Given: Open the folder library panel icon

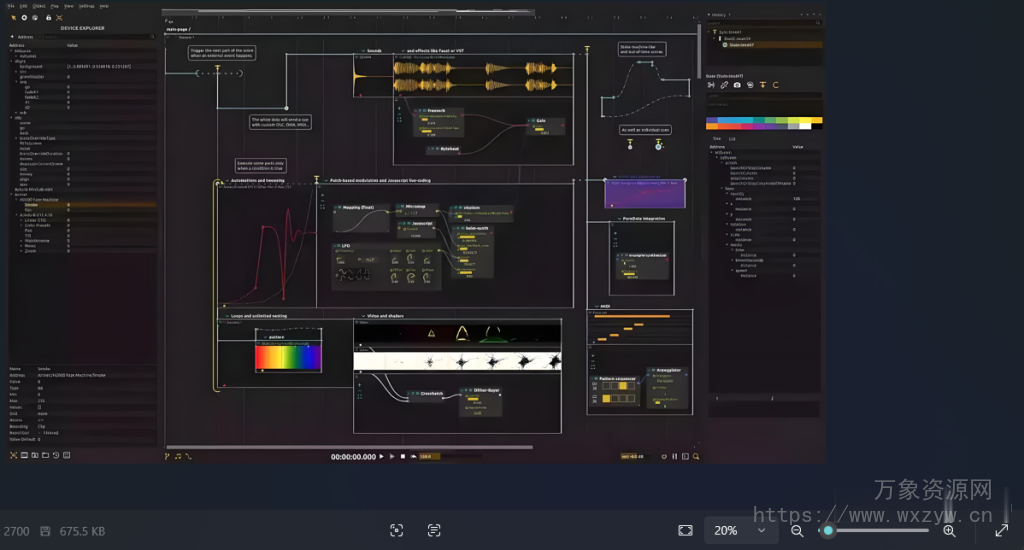Looking at the screenshot, I should (45, 455).
